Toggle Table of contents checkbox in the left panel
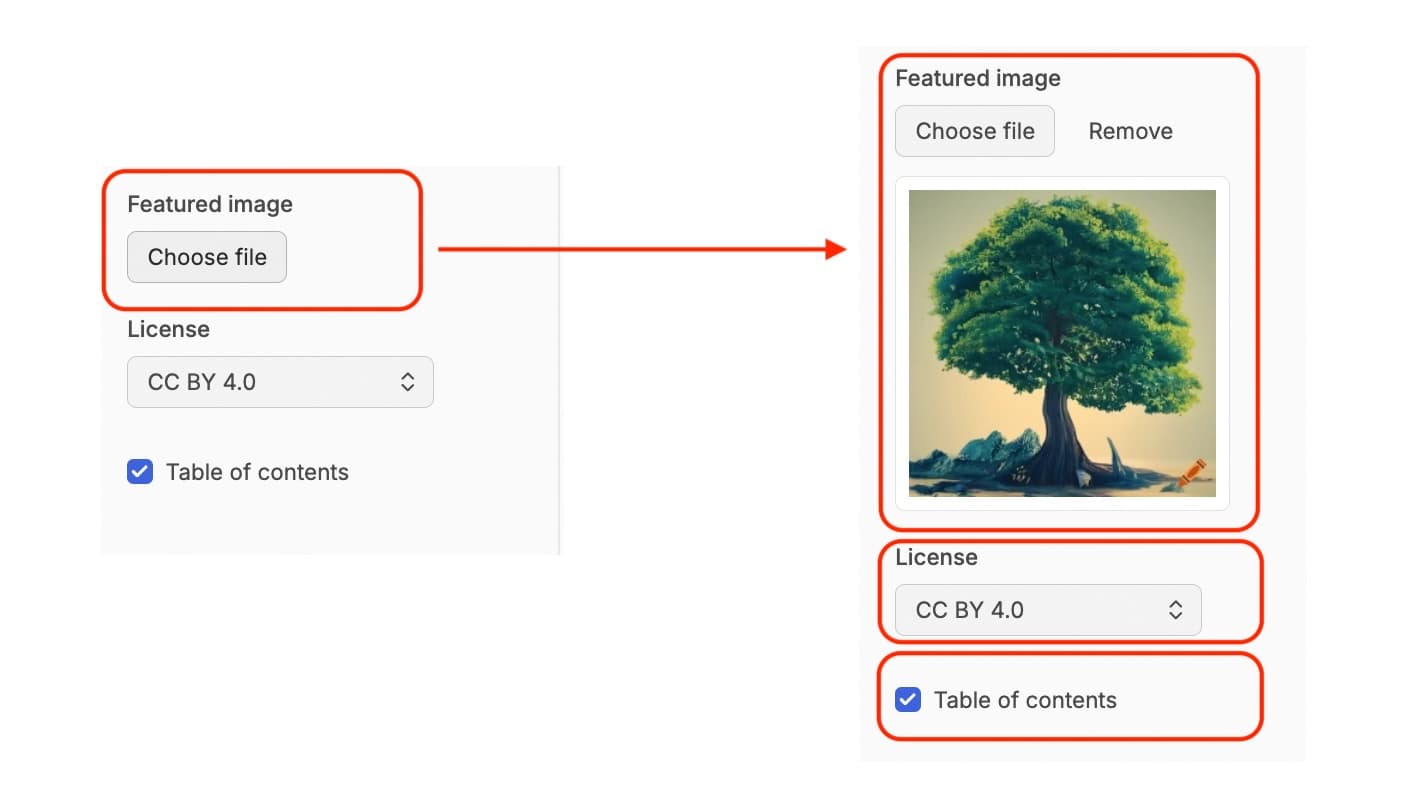This screenshot has width=1421, height=804. click(x=140, y=472)
